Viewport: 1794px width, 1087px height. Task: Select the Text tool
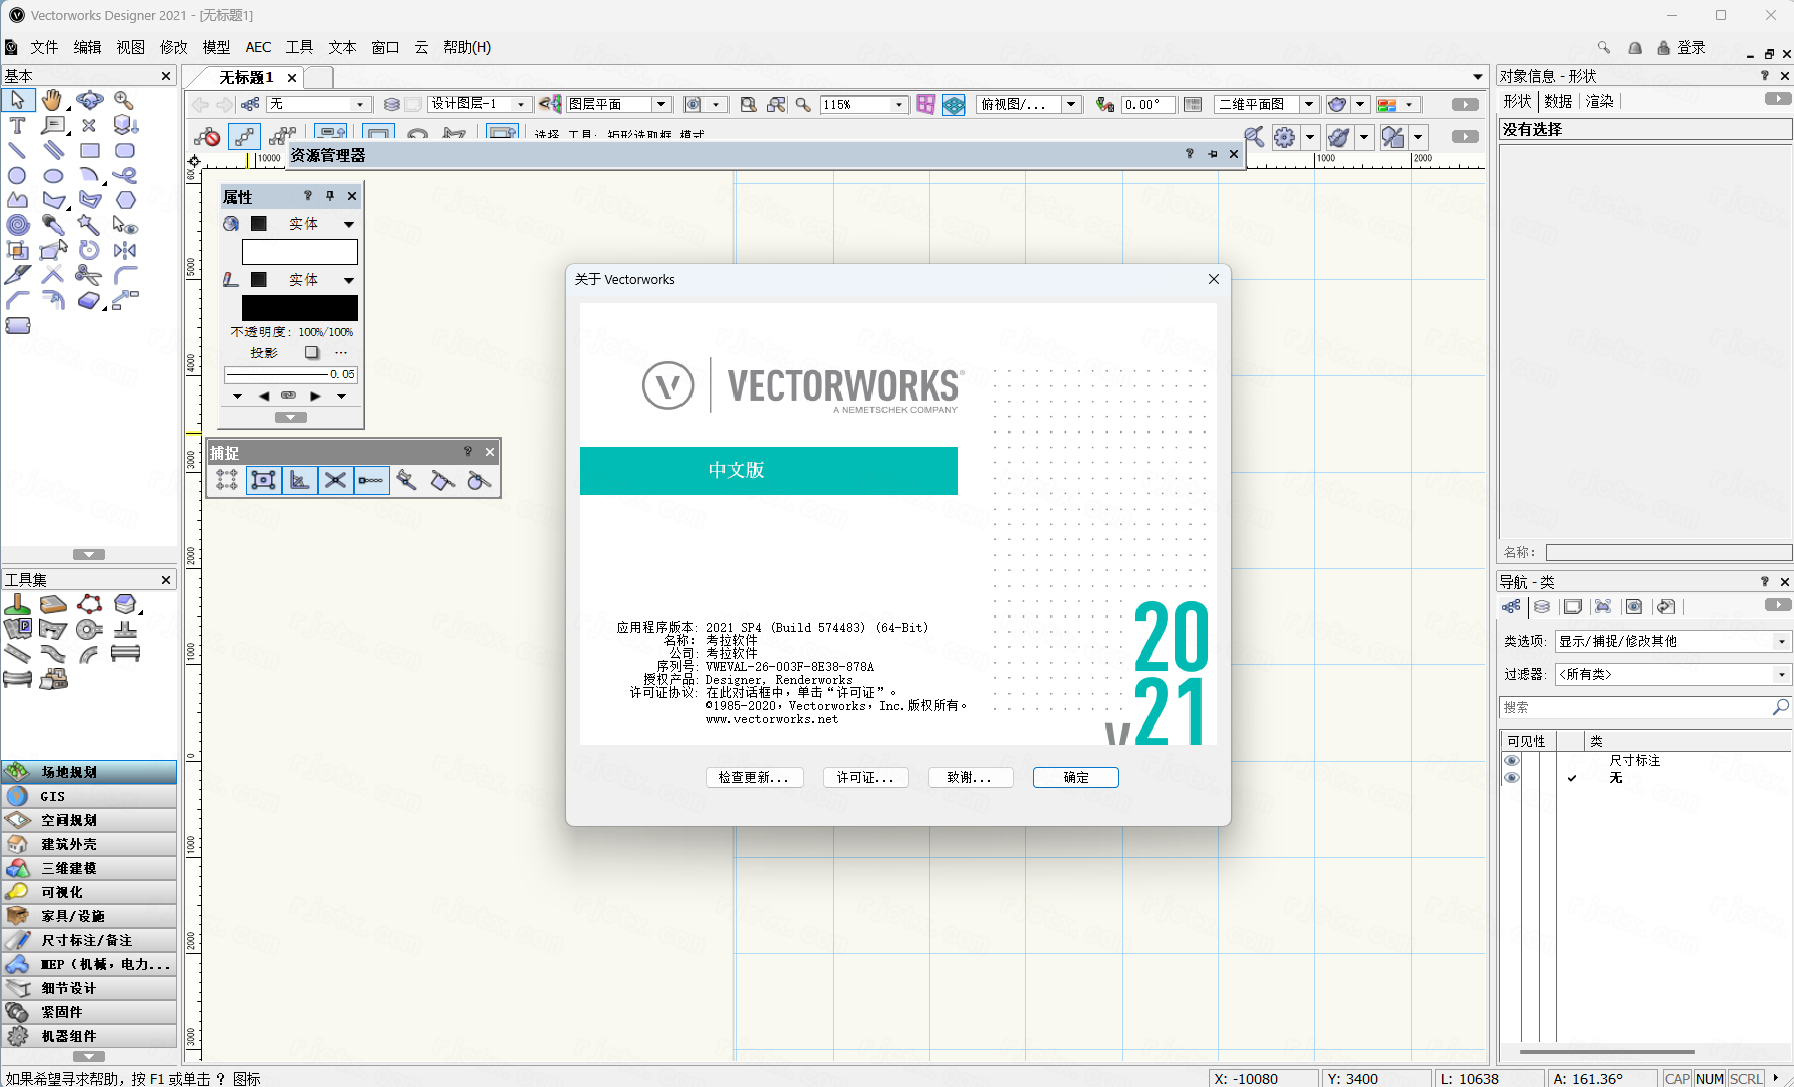click(x=17, y=125)
